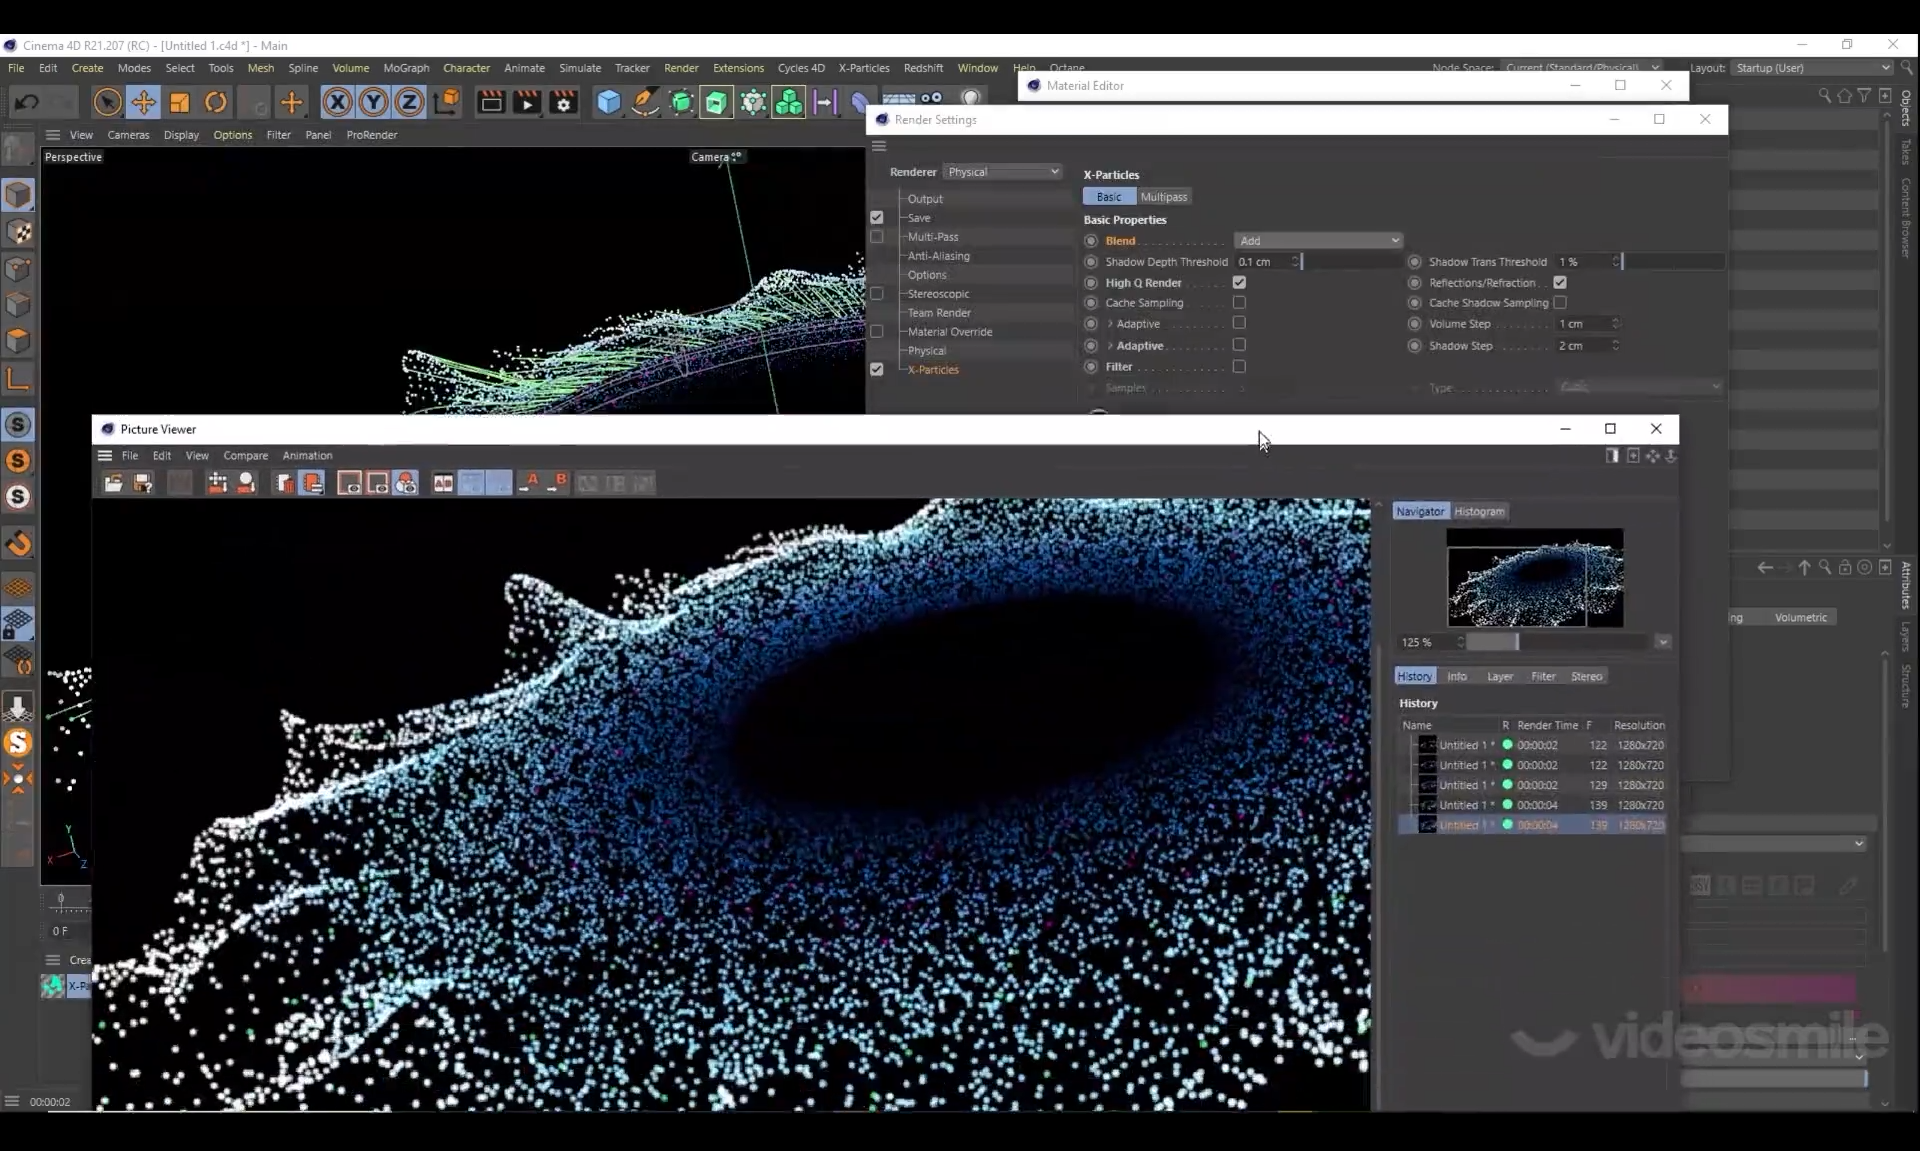
Task: Click the Edit Render Settings icon
Action: [x=564, y=102]
